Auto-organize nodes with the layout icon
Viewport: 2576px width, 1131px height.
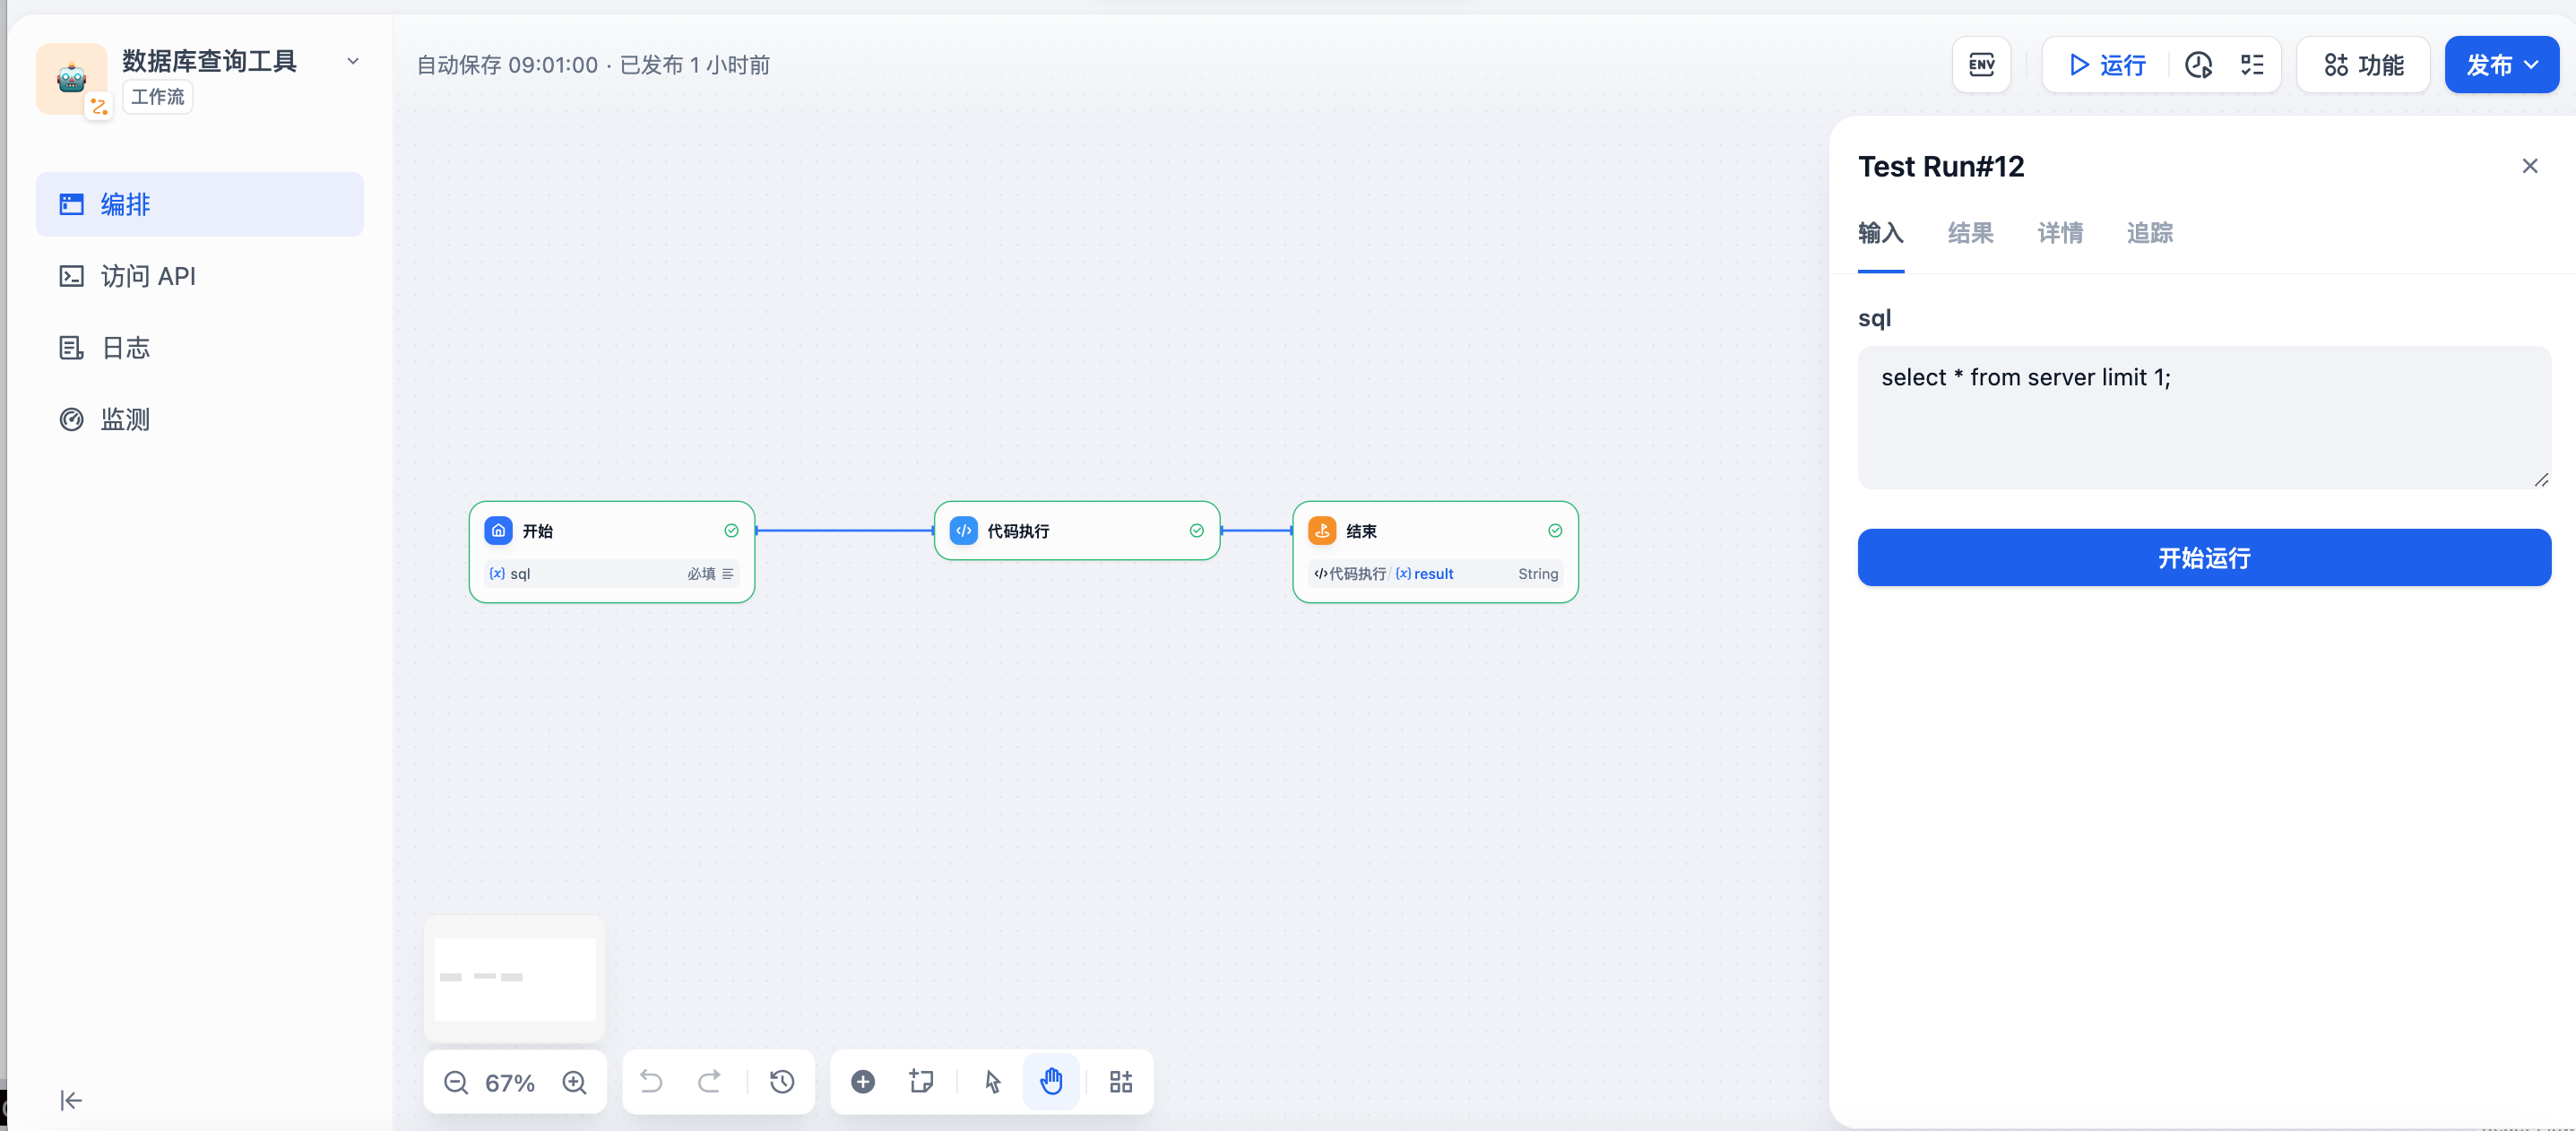[1121, 1082]
